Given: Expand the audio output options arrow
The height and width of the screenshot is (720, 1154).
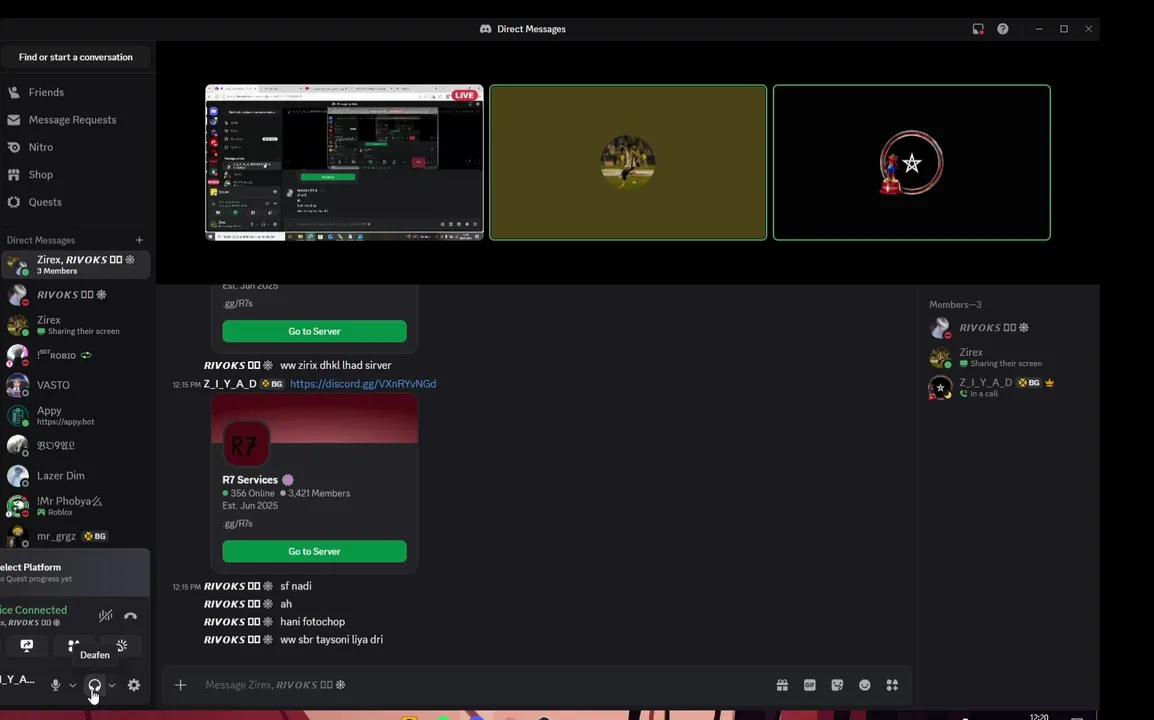Looking at the screenshot, I should pos(112,685).
